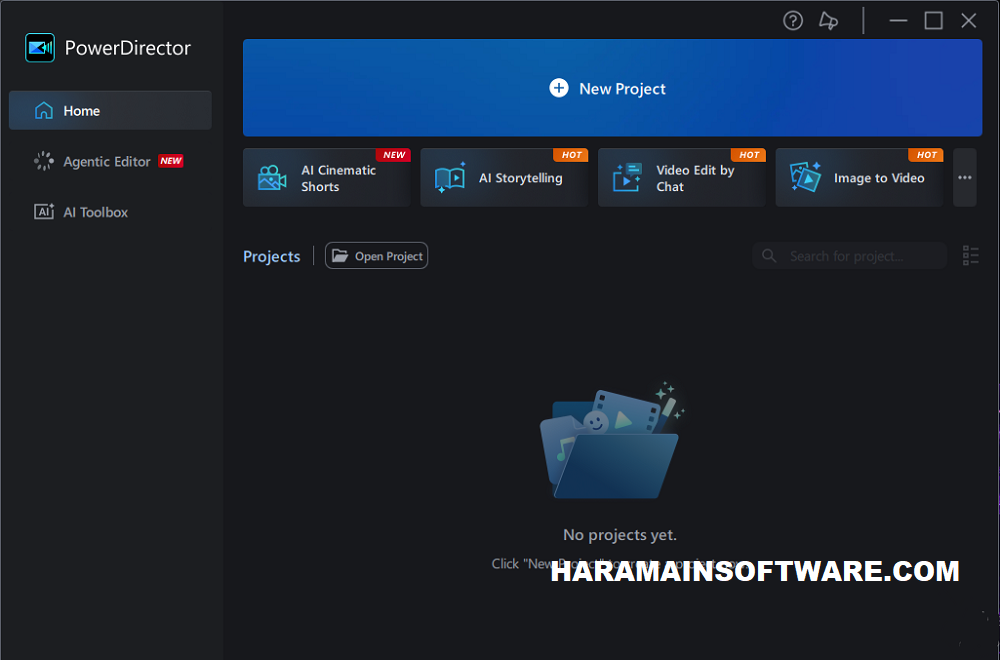This screenshot has width=1000, height=660.
Task: Click the empty projects folder illustration
Action: (612, 441)
